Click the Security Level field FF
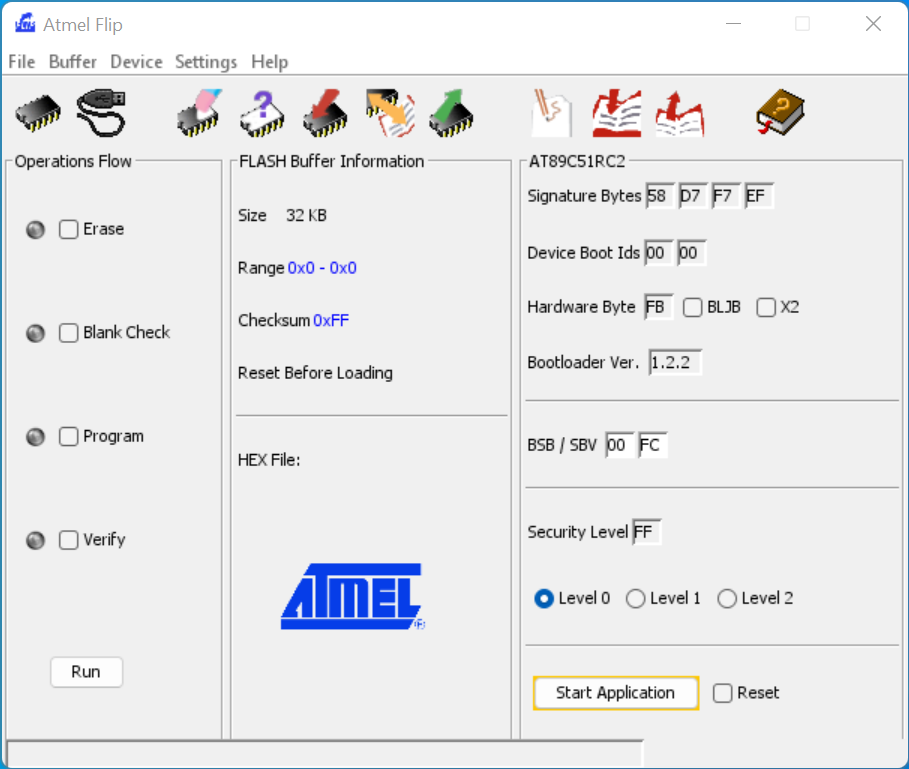Image resolution: width=909 pixels, height=769 pixels. [x=646, y=532]
